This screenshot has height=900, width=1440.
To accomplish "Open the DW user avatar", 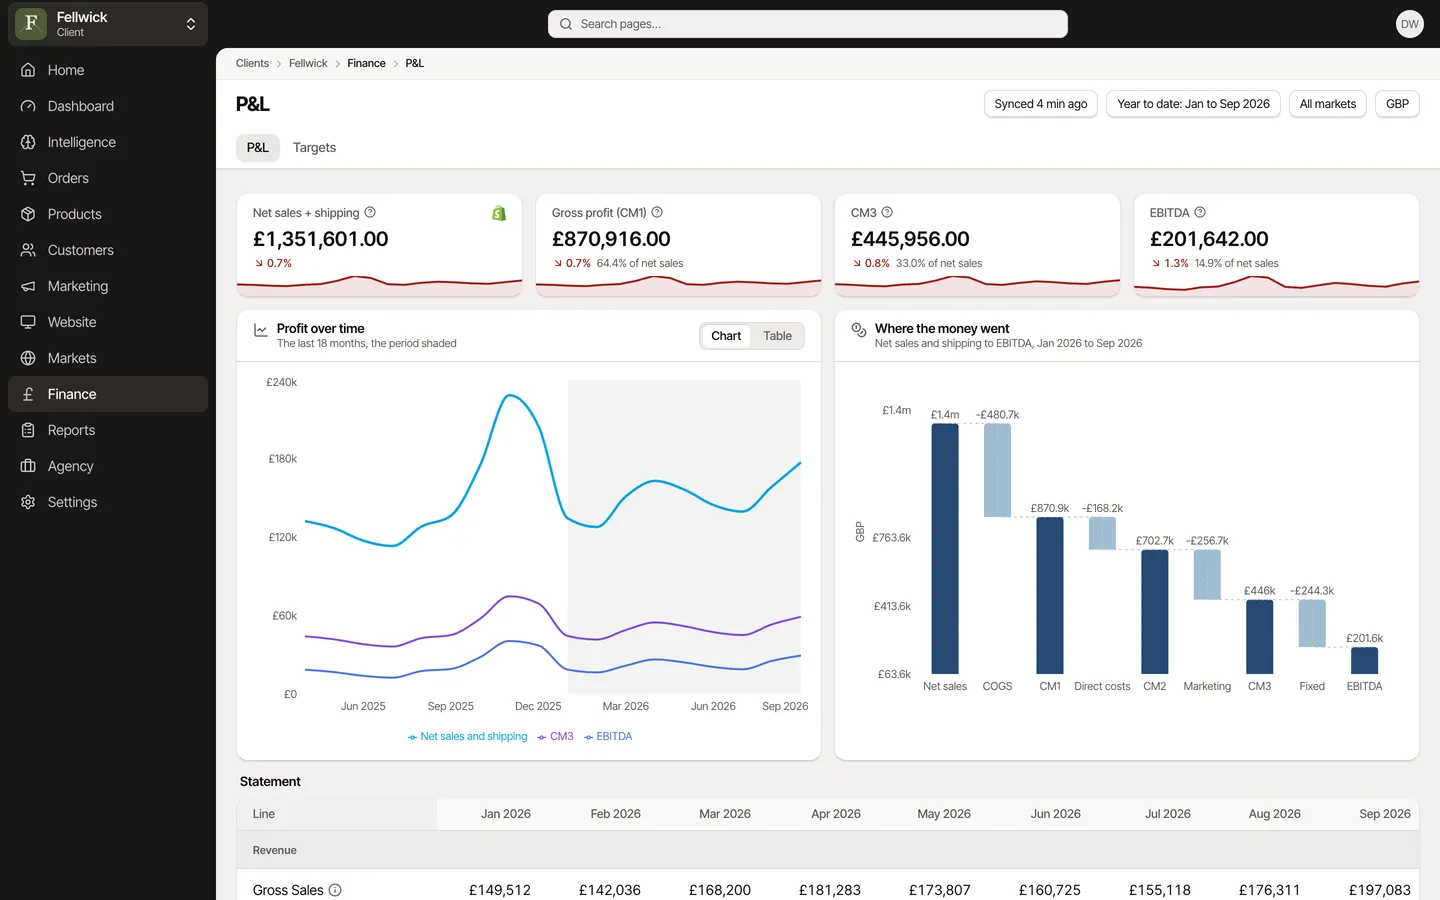I will [x=1409, y=24].
